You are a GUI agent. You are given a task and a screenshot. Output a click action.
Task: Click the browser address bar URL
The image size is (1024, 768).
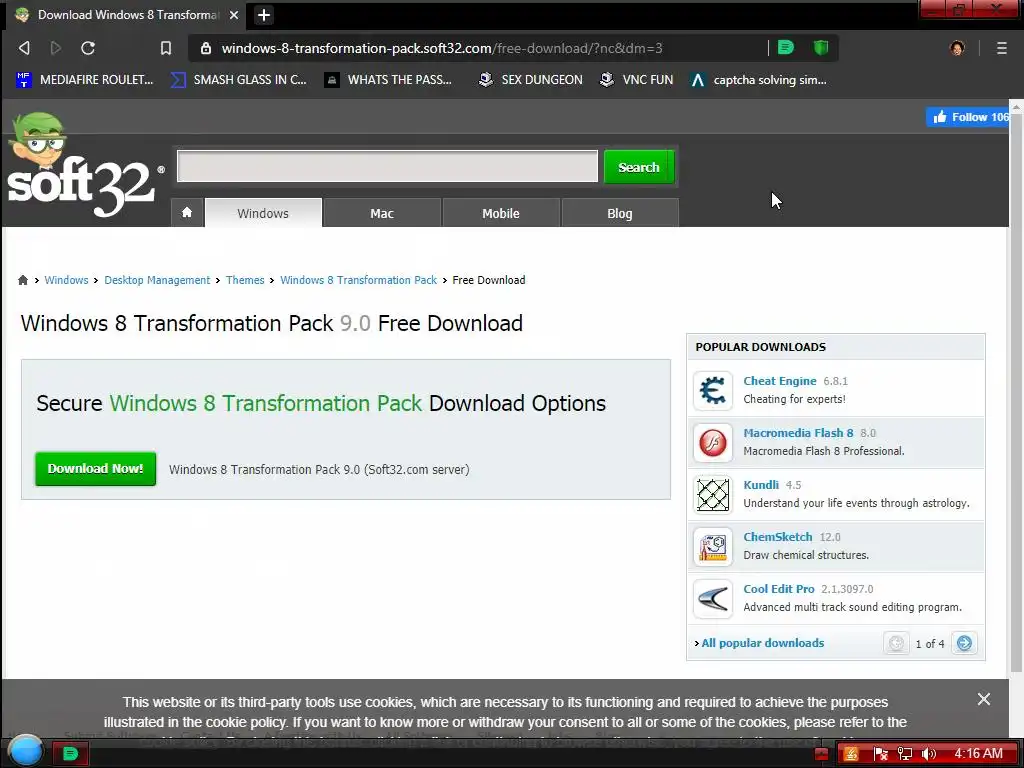tap(442, 48)
